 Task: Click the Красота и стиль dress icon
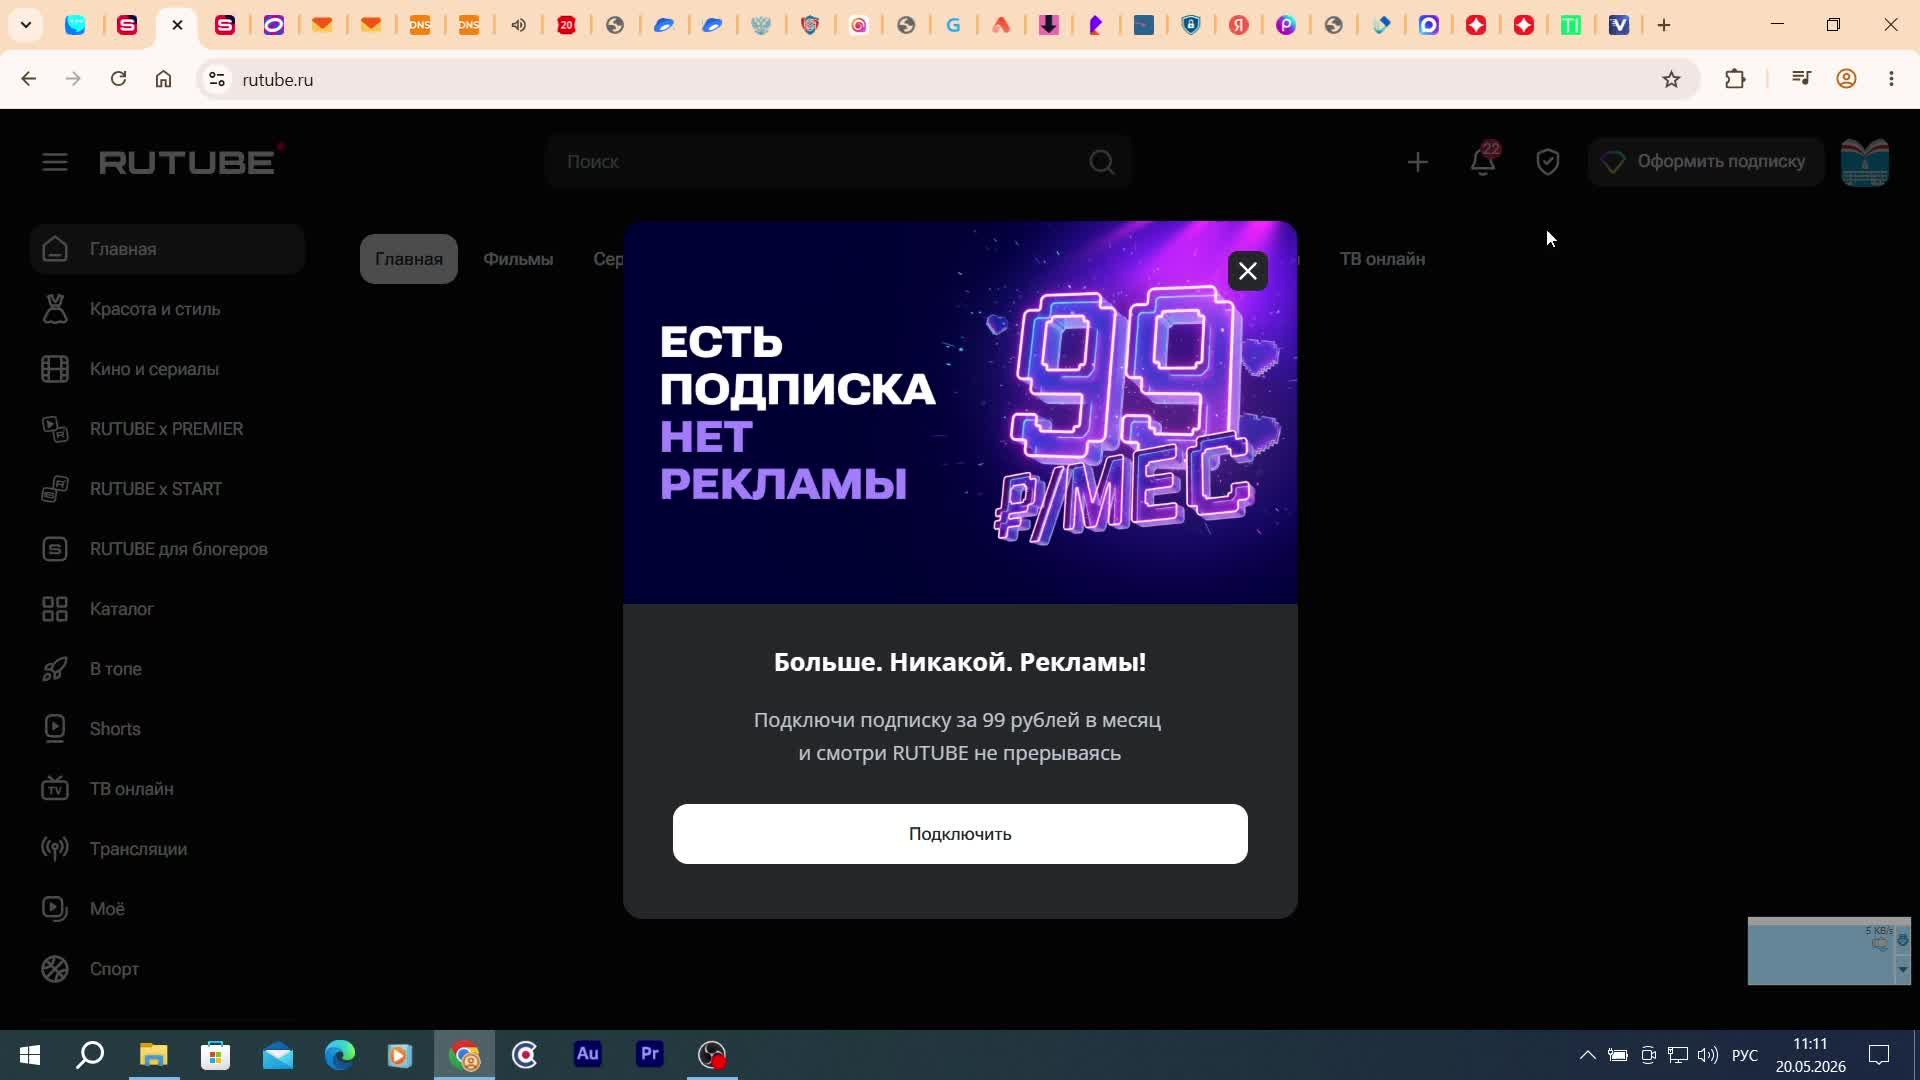(x=55, y=309)
